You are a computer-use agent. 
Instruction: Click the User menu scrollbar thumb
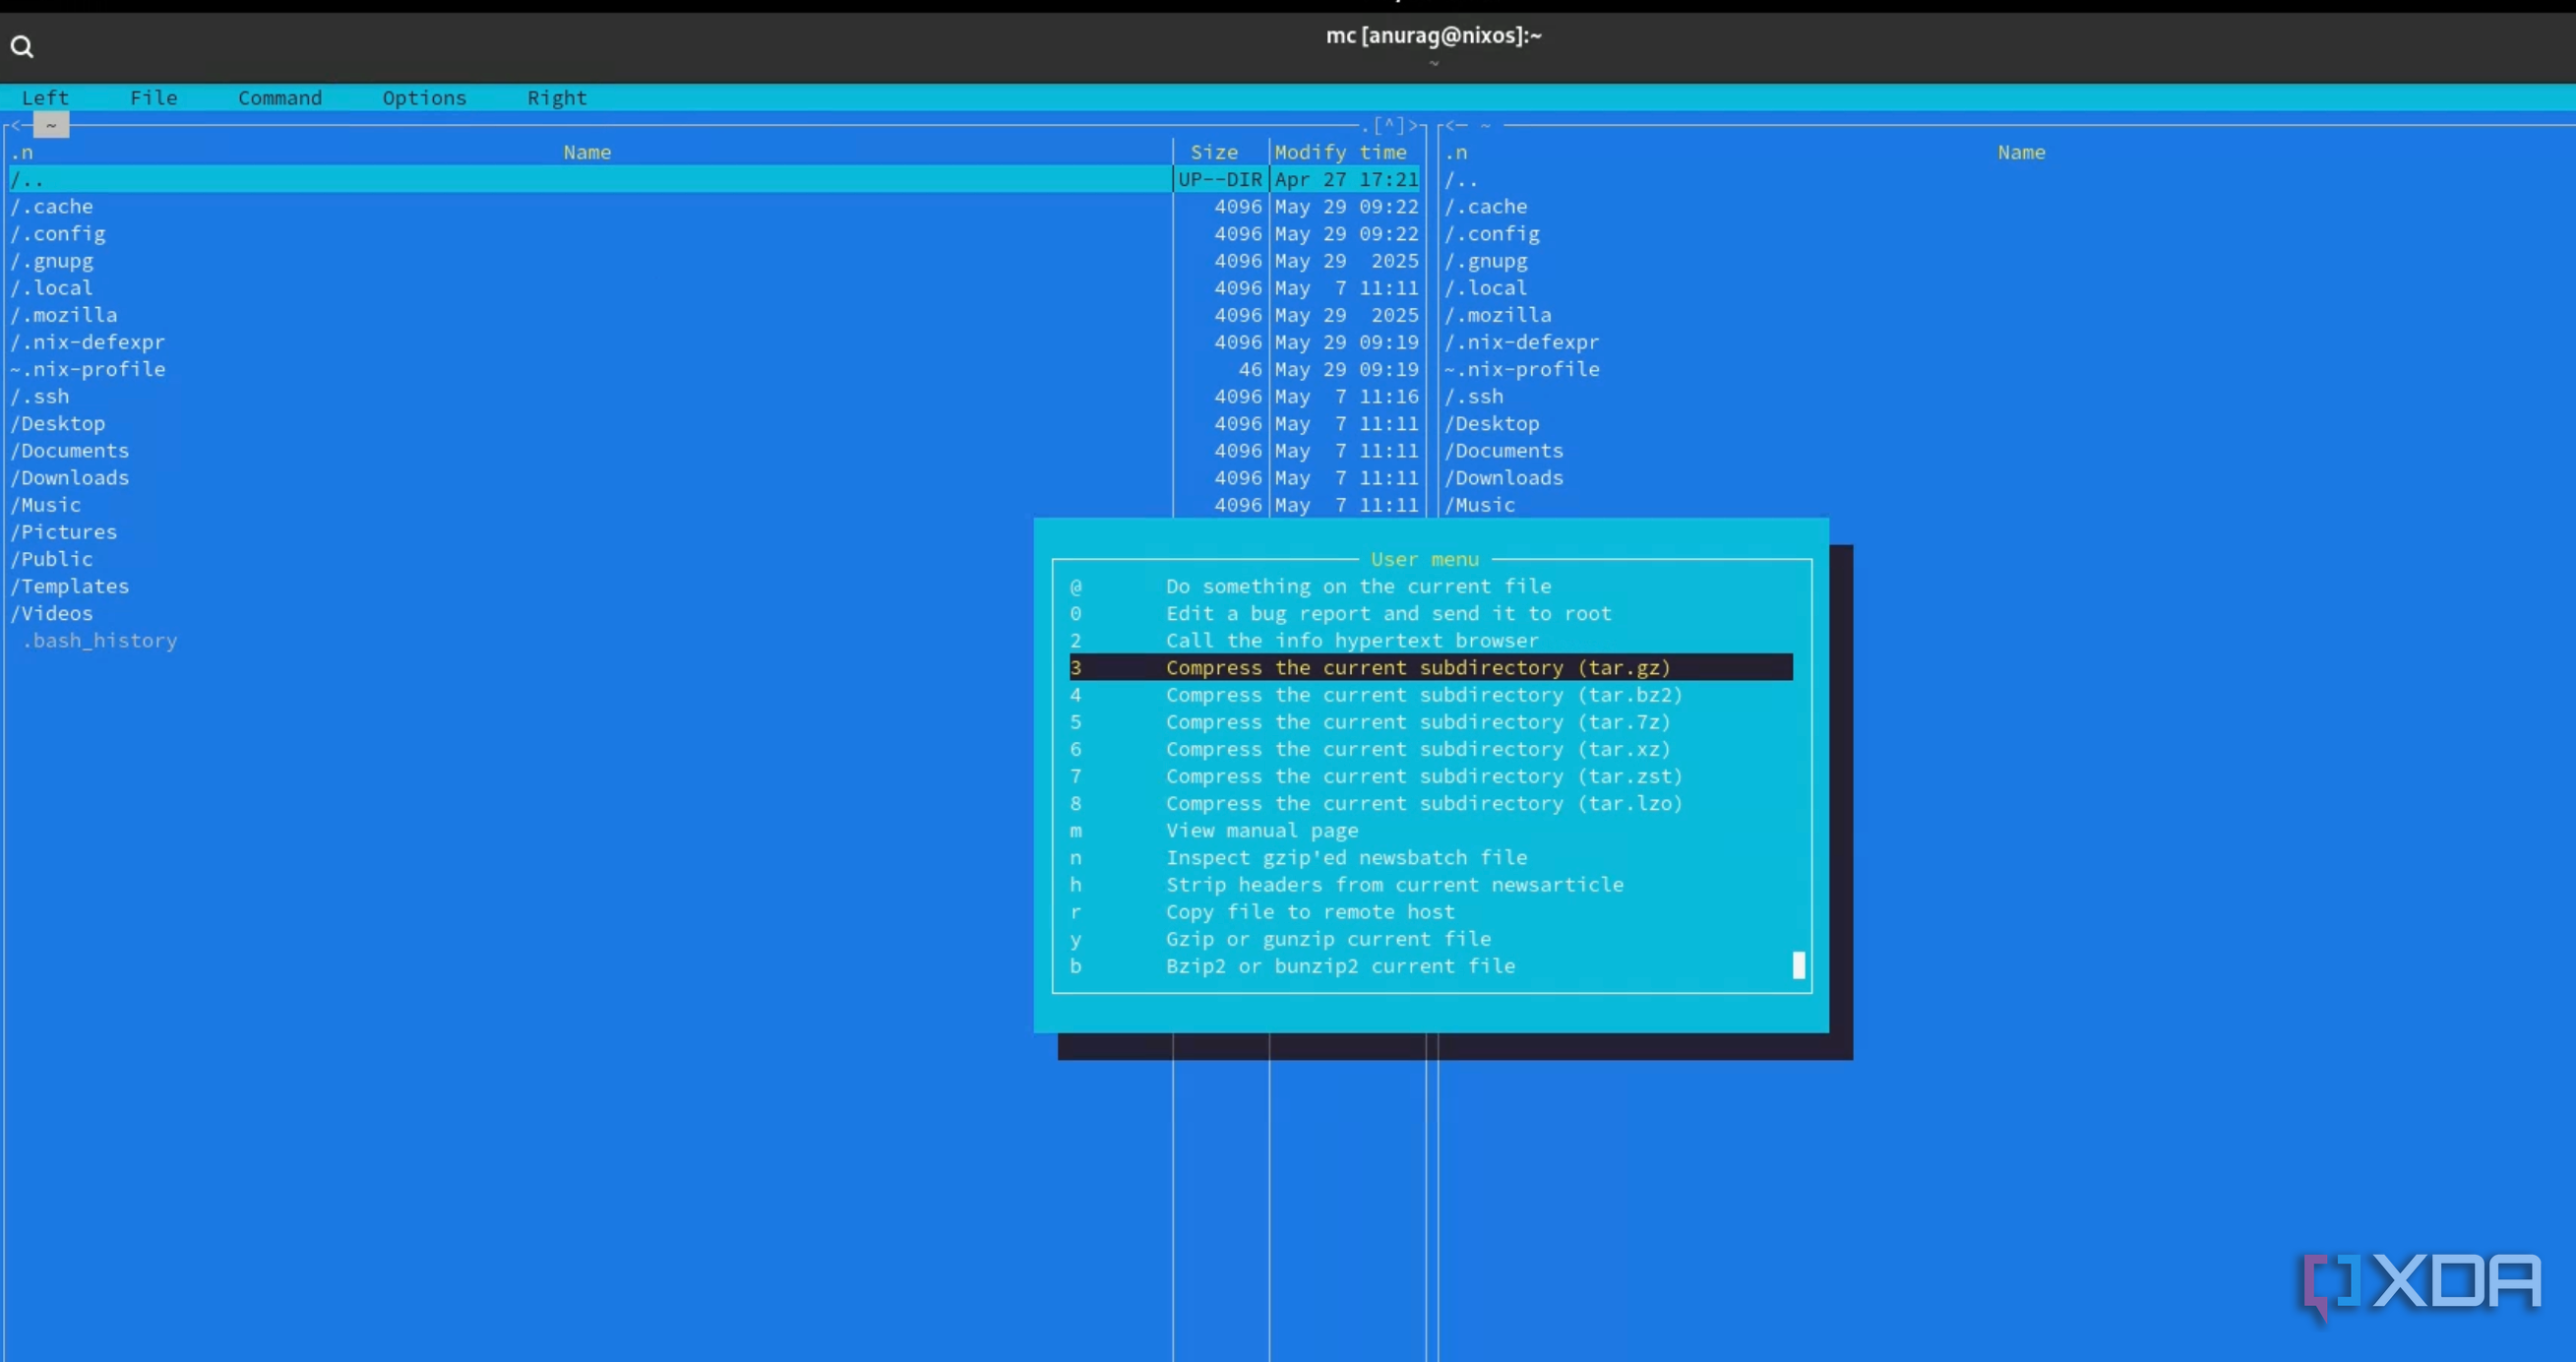[1799, 965]
